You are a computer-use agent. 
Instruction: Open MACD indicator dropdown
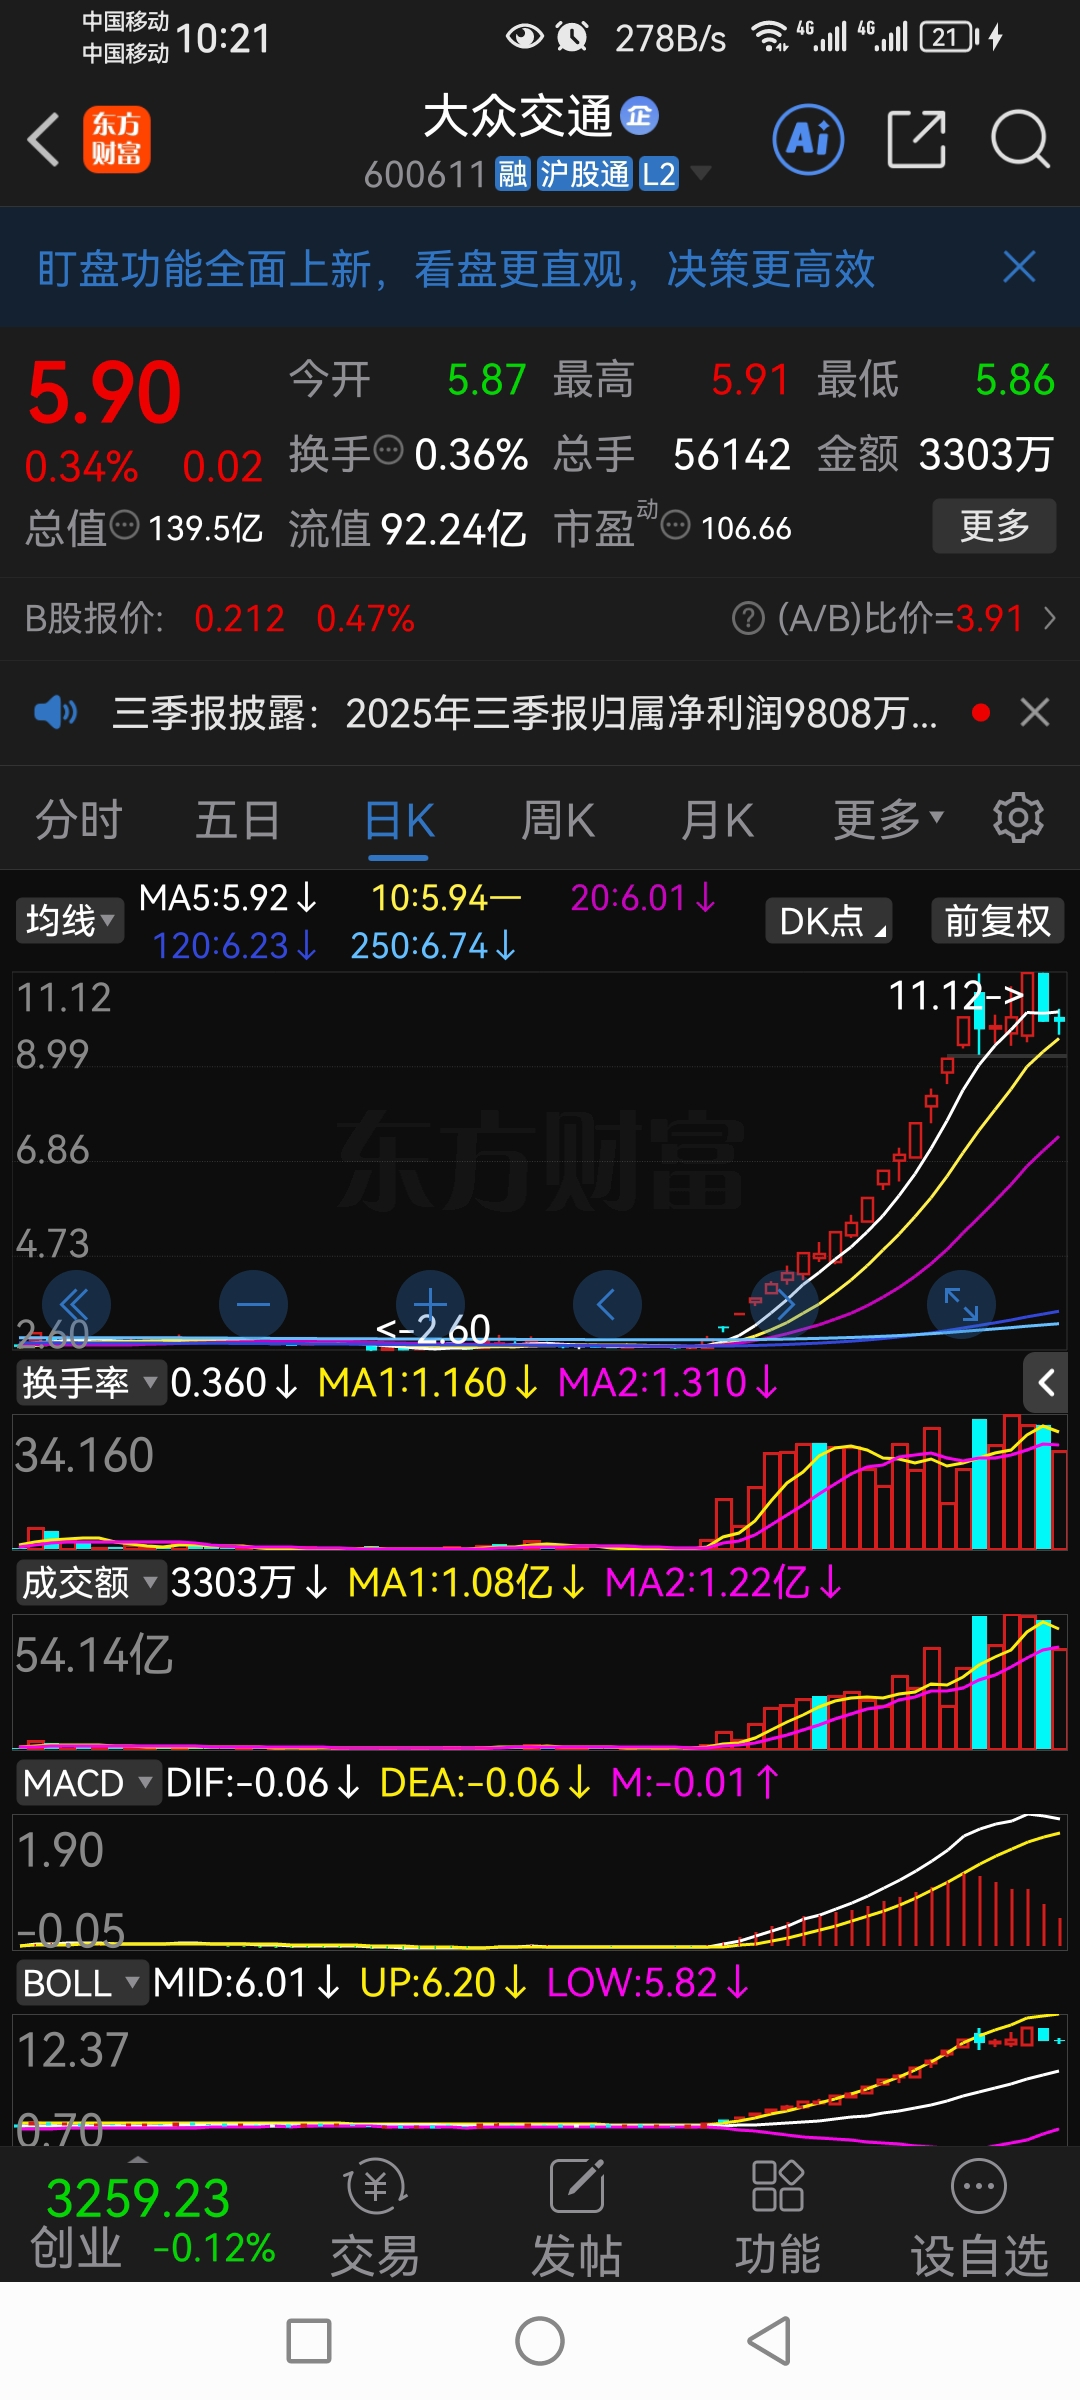pyautogui.click(x=88, y=1783)
